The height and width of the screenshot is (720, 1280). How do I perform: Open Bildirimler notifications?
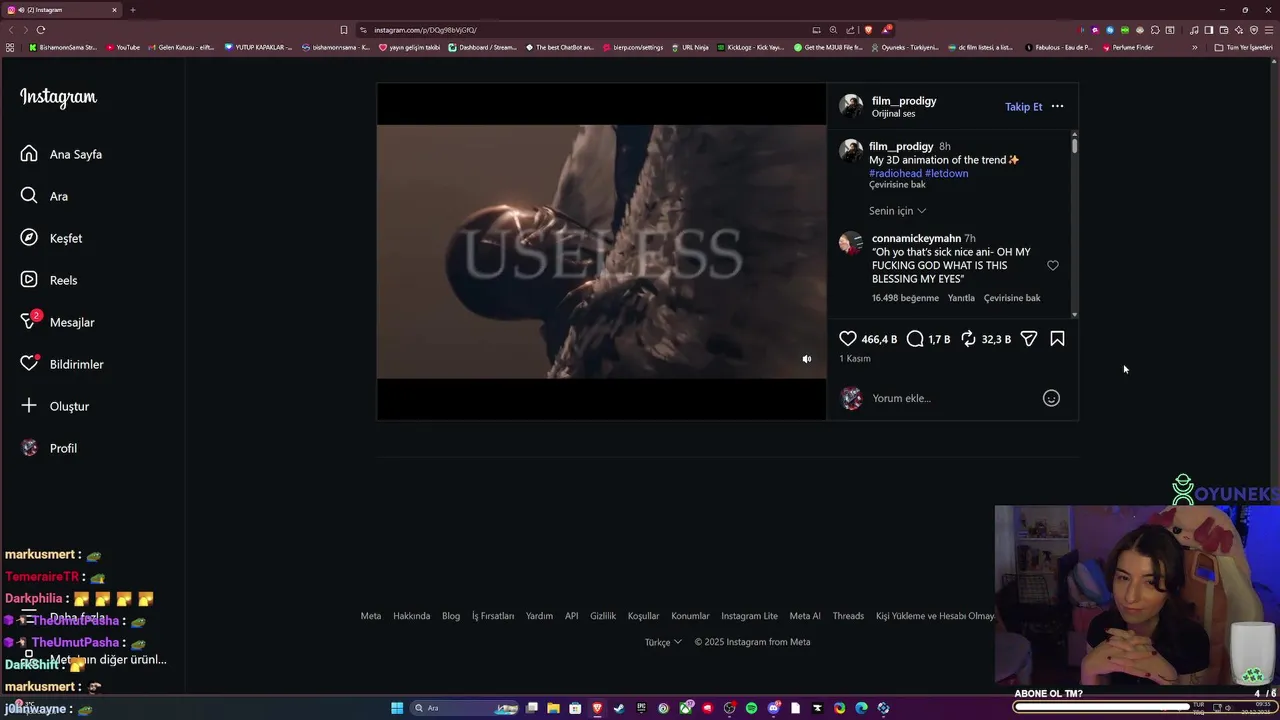pos(62,364)
